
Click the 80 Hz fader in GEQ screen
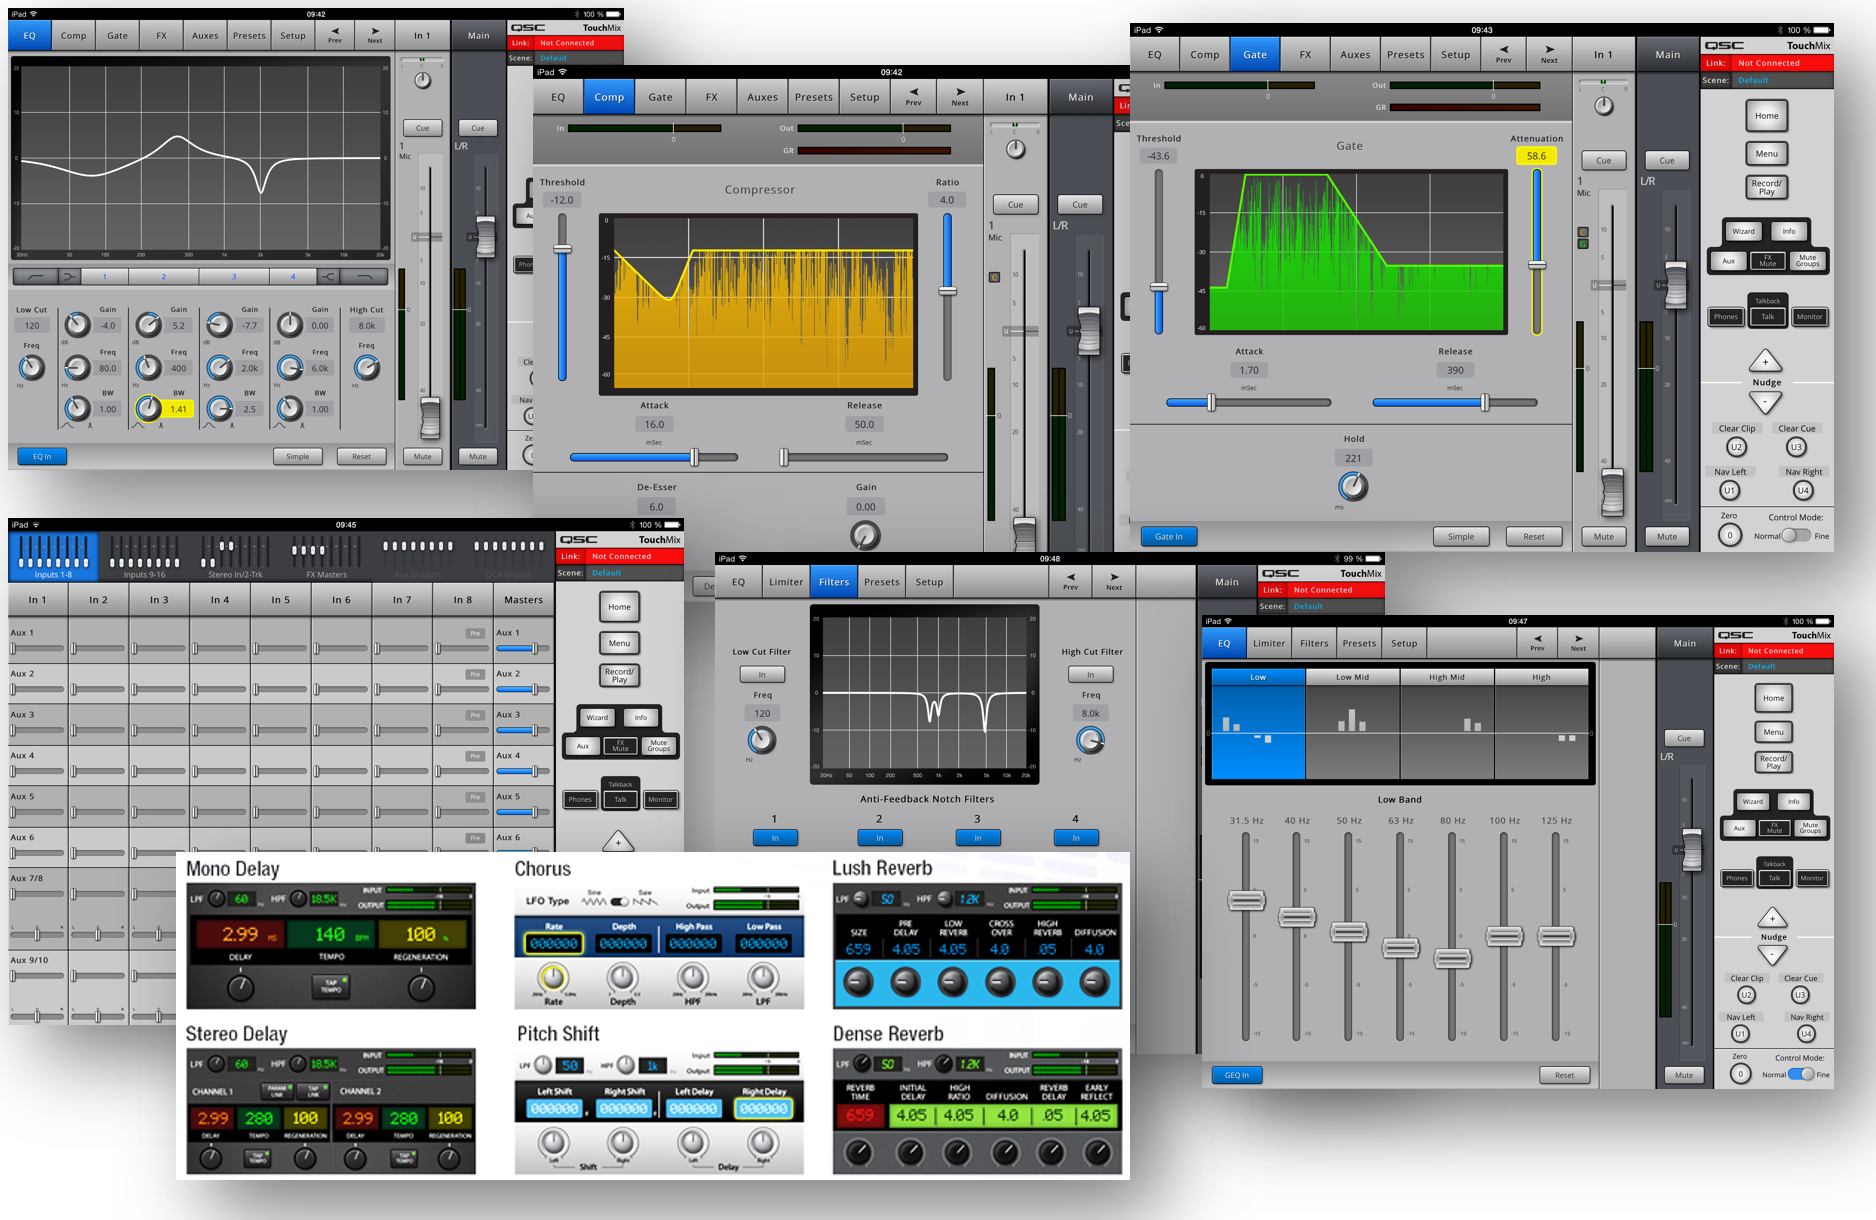click(1452, 958)
